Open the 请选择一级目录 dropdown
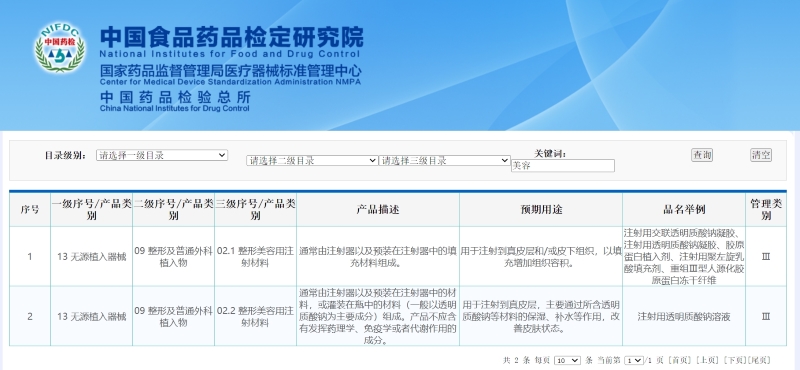The image size is (800, 370). coord(162,155)
